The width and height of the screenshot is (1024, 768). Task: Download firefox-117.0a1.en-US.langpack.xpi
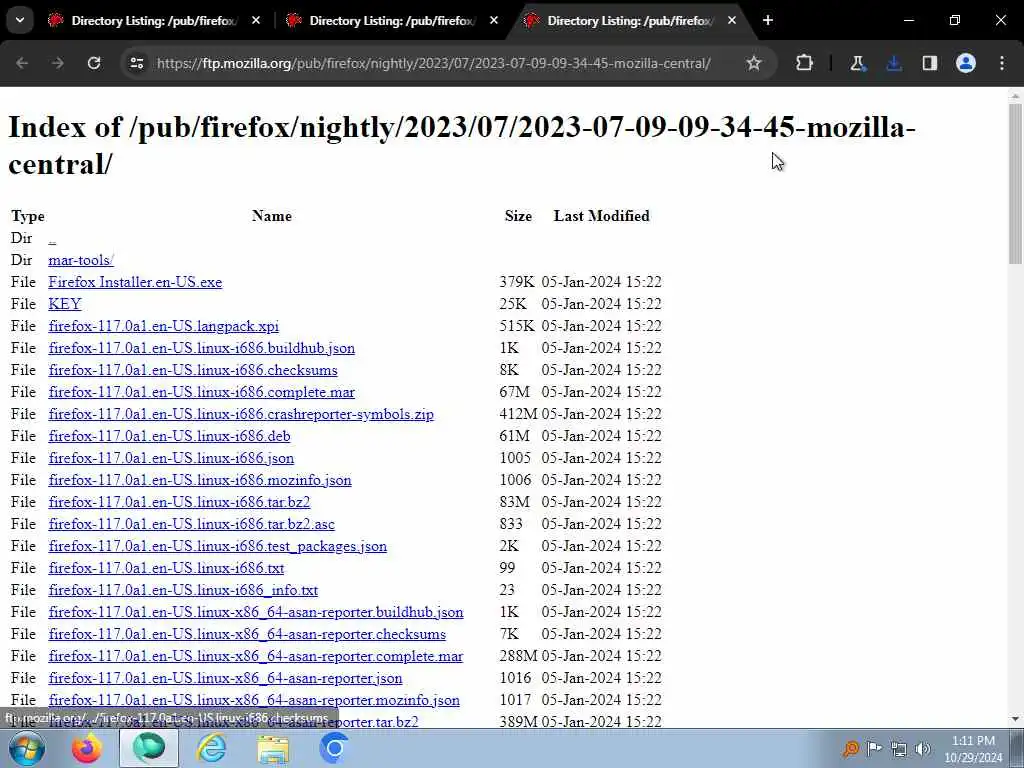[163, 326]
